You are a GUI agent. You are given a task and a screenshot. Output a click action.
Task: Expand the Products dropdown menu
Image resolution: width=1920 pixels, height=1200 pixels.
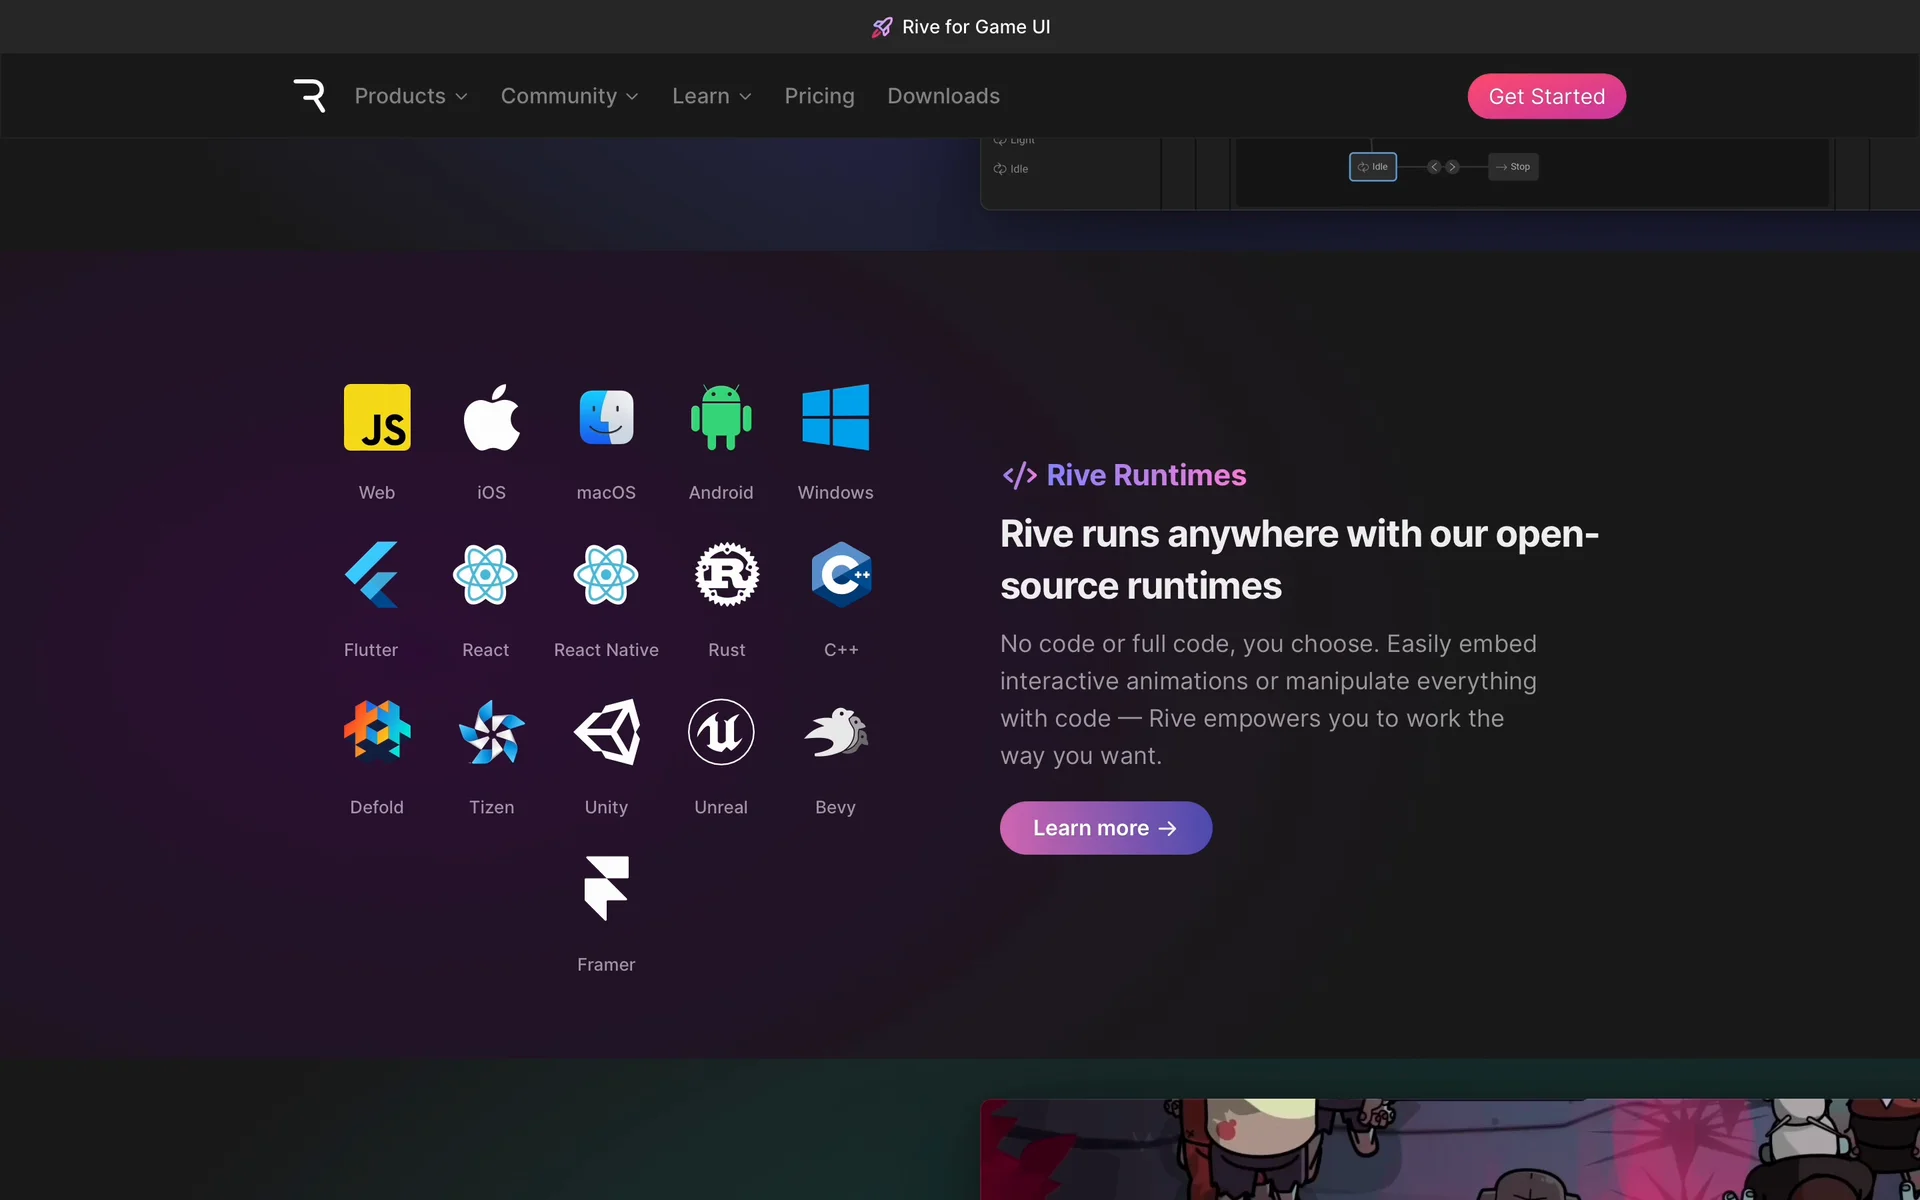click(x=410, y=96)
